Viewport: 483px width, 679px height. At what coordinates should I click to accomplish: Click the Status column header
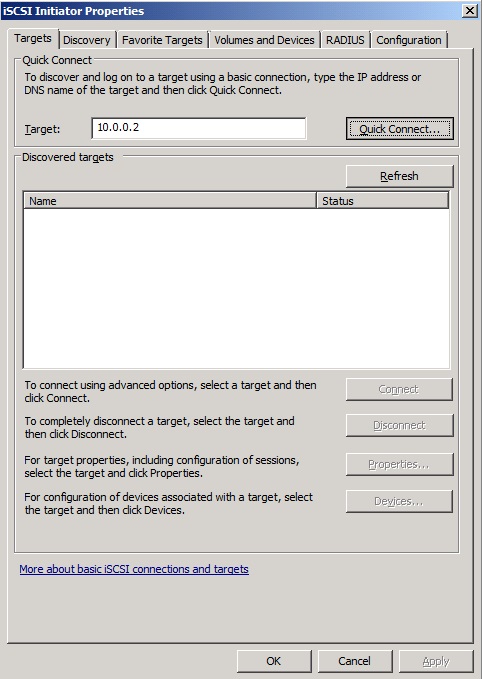[x=383, y=201]
